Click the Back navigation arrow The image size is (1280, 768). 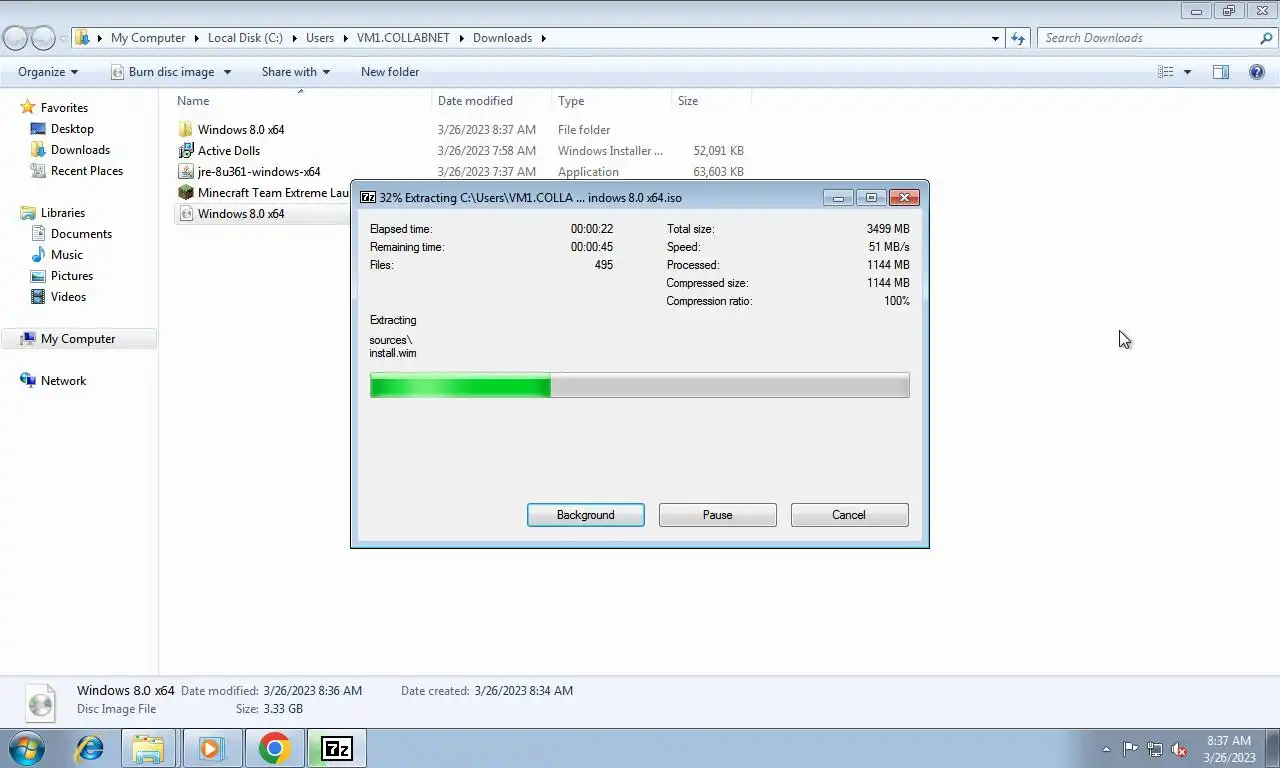(x=16, y=38)
